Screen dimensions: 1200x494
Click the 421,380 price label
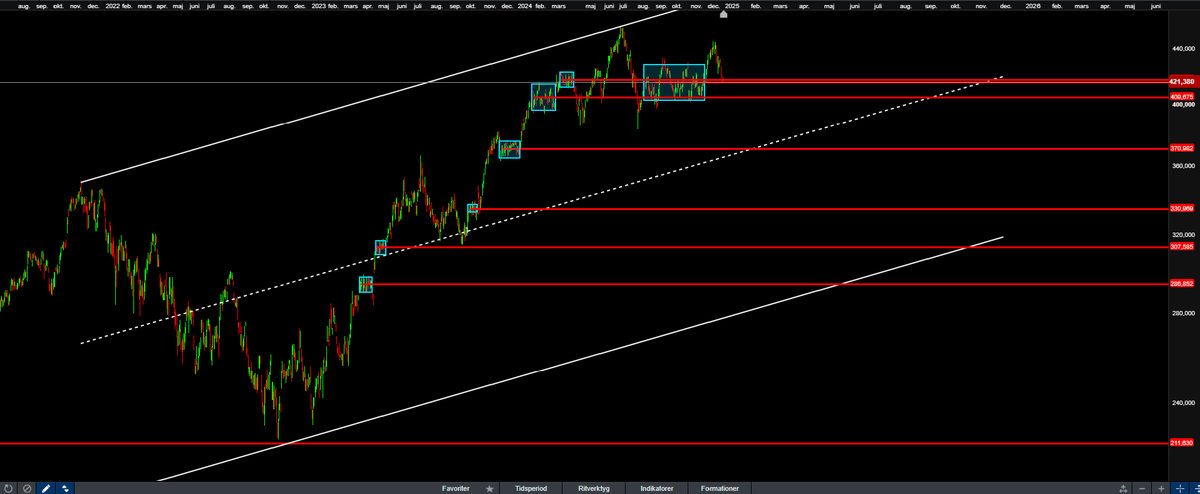1183,81
